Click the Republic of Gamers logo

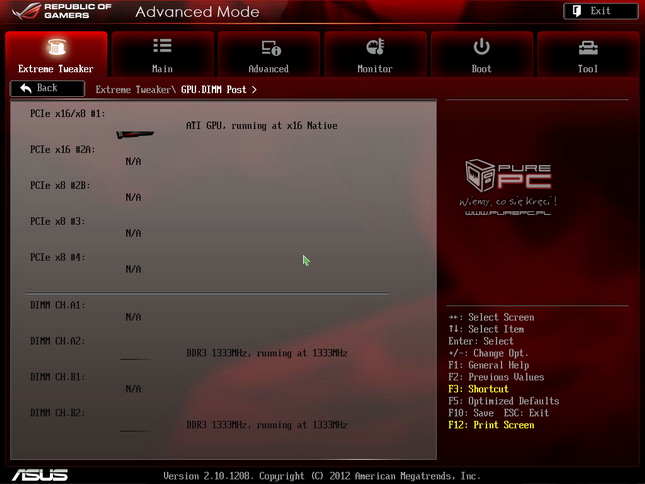[x=60, y=13]
